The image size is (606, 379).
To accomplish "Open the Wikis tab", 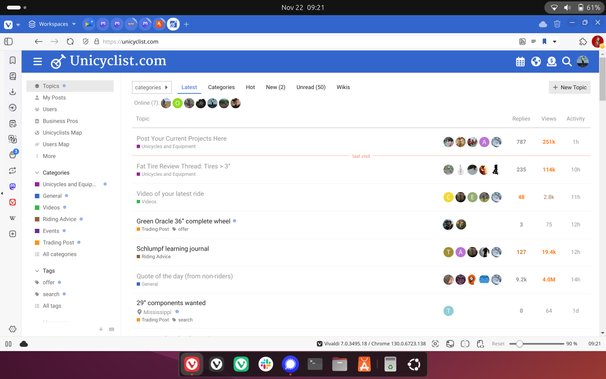I will [x=343, y=87].
